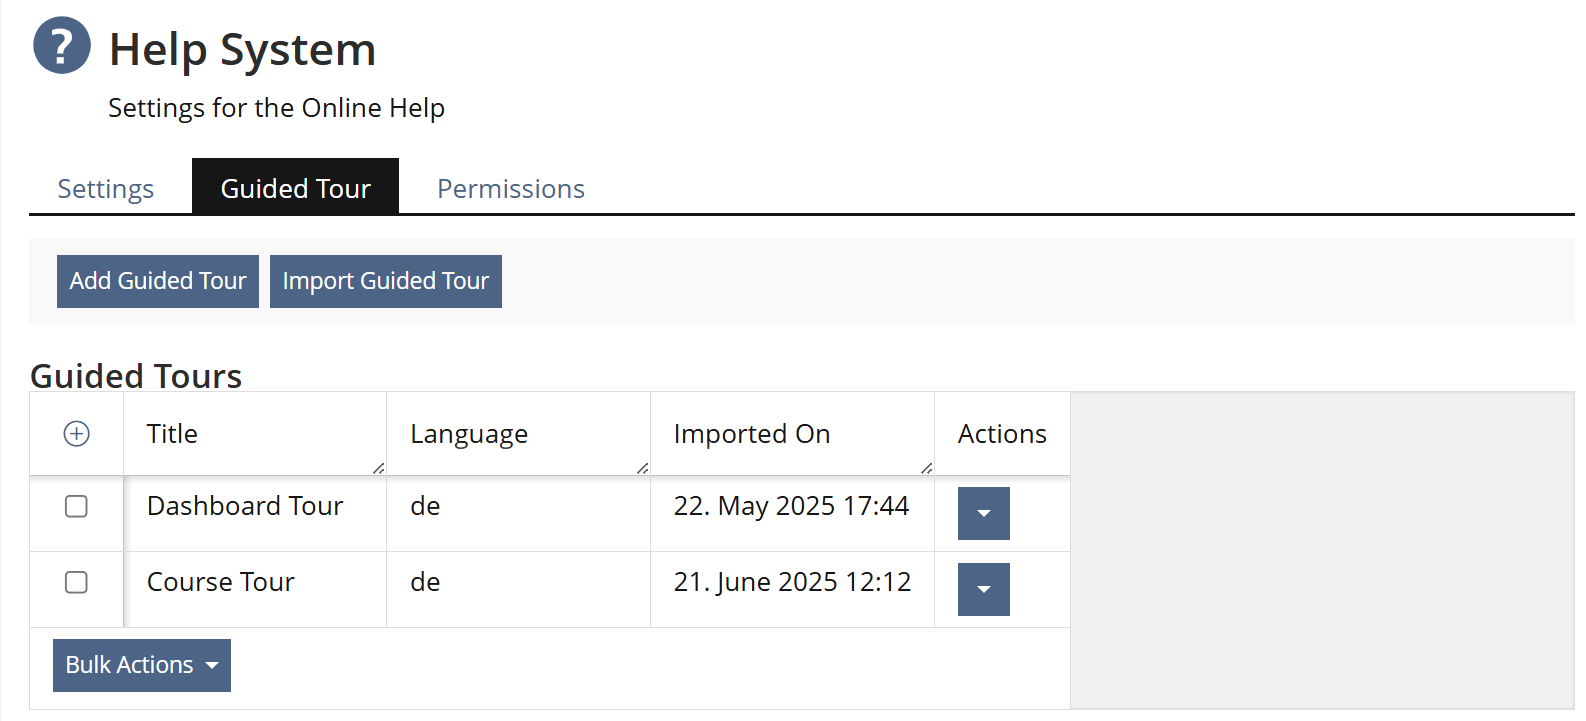Switch to the Settings tab
Image resolution: width=1586 pixels, height=721 pixels.
(106, 188)
